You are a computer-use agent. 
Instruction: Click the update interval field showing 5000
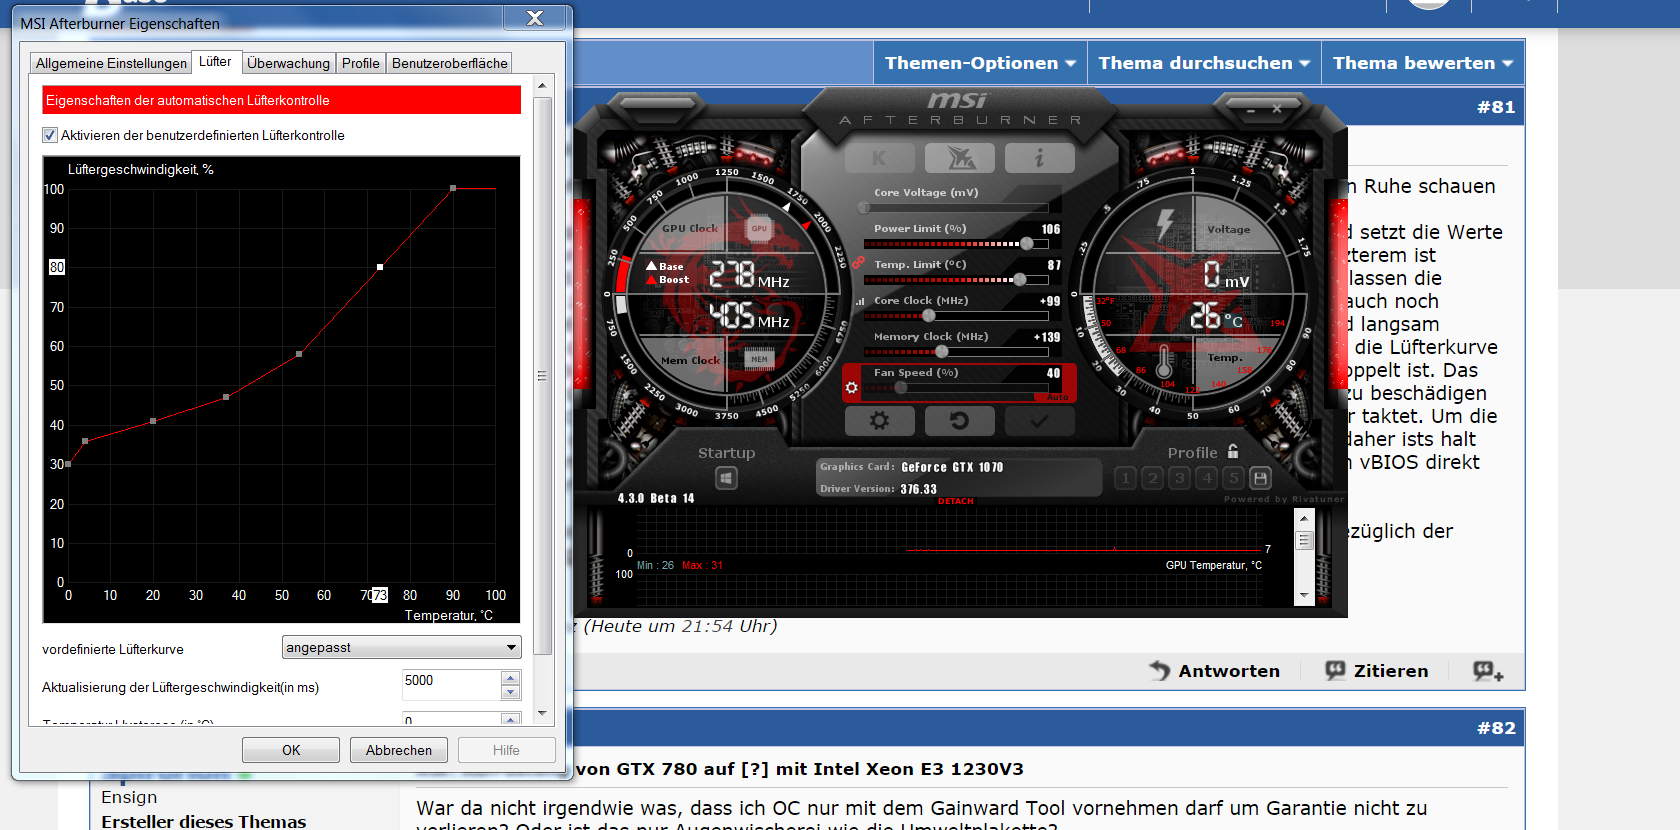(451, 685)
